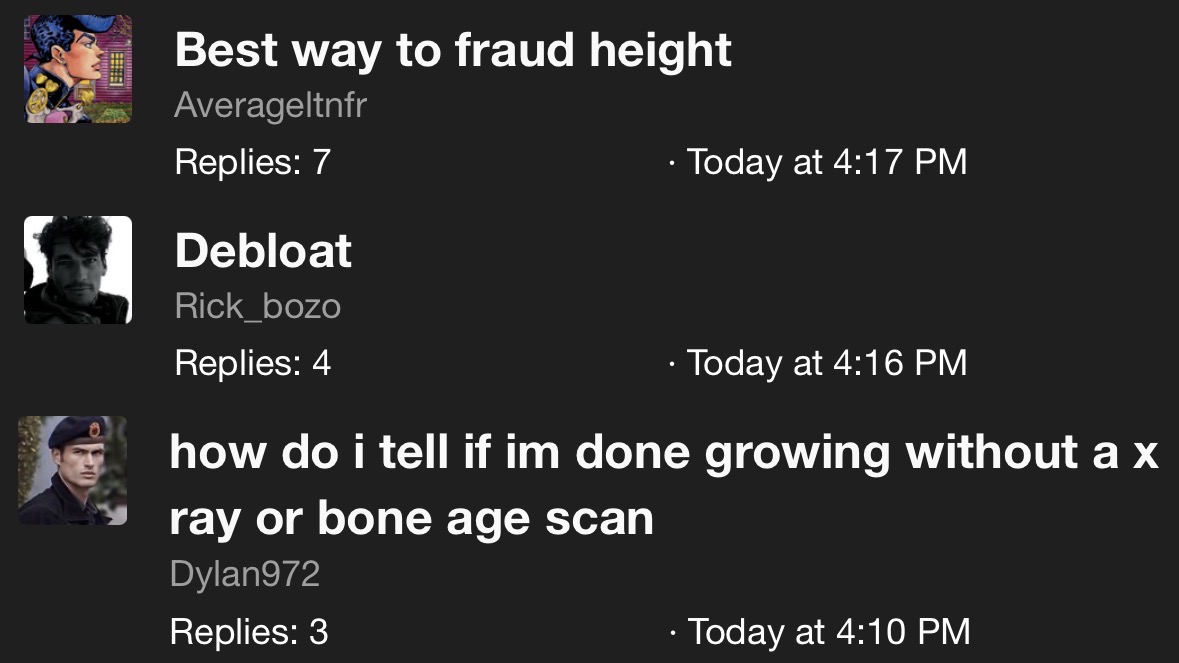Click the dot separator before 4:16 PM
The height and width of the screenshot is (663, 1179).
pyautogui.click(x=670, y=362)
